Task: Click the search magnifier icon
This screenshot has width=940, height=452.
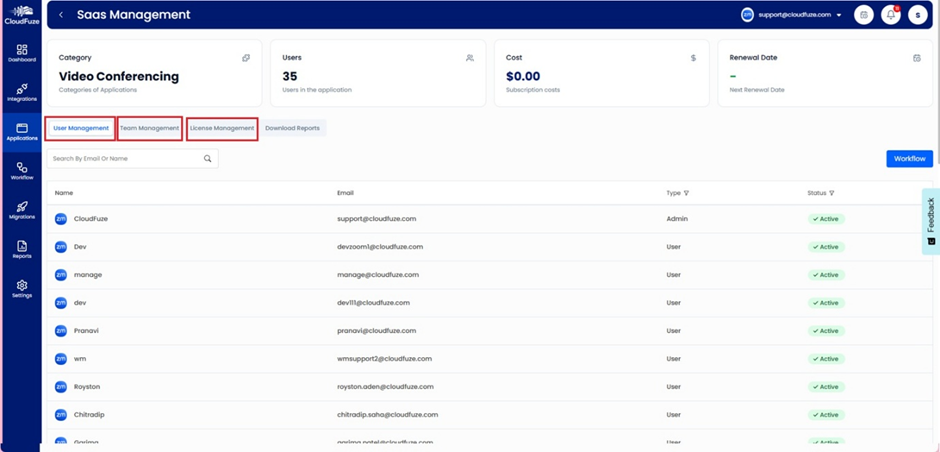Action: coord(208,159)
